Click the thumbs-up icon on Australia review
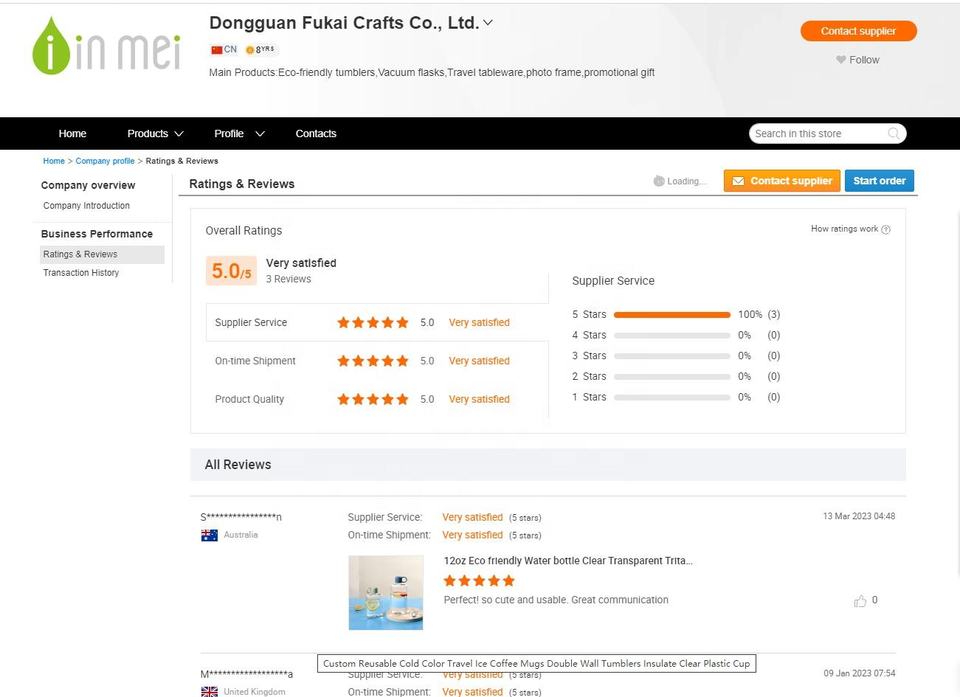The height and width of the screenshot is (697, 960). pyautogui.click(x=860, y=600)
